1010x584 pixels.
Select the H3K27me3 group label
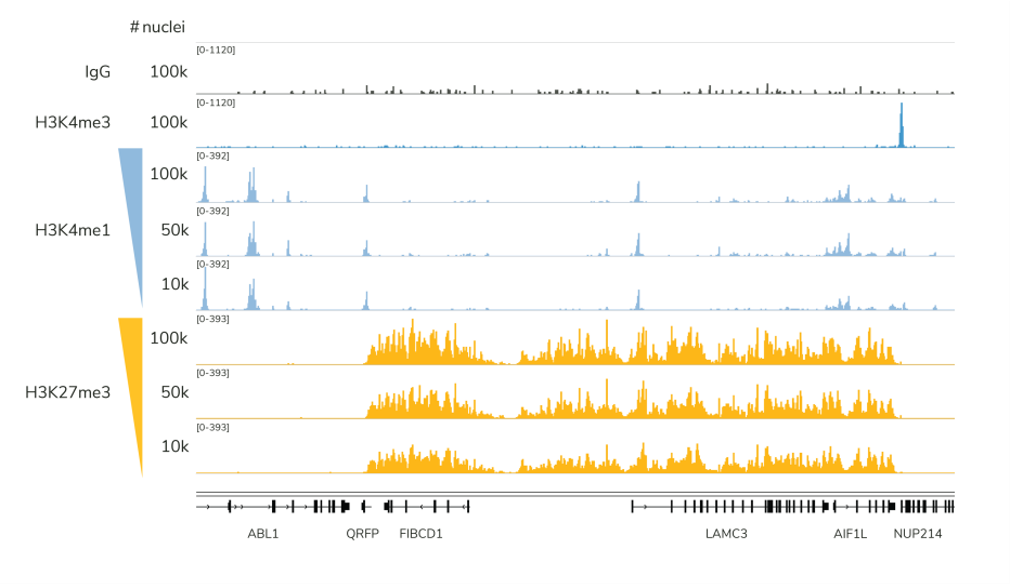tap(68, 392)
